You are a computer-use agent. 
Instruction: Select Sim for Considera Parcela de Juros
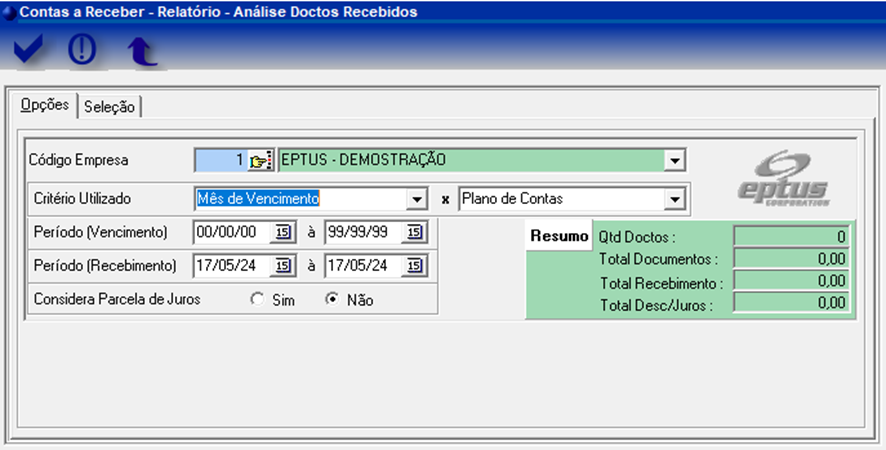click(x=258, y=299)
